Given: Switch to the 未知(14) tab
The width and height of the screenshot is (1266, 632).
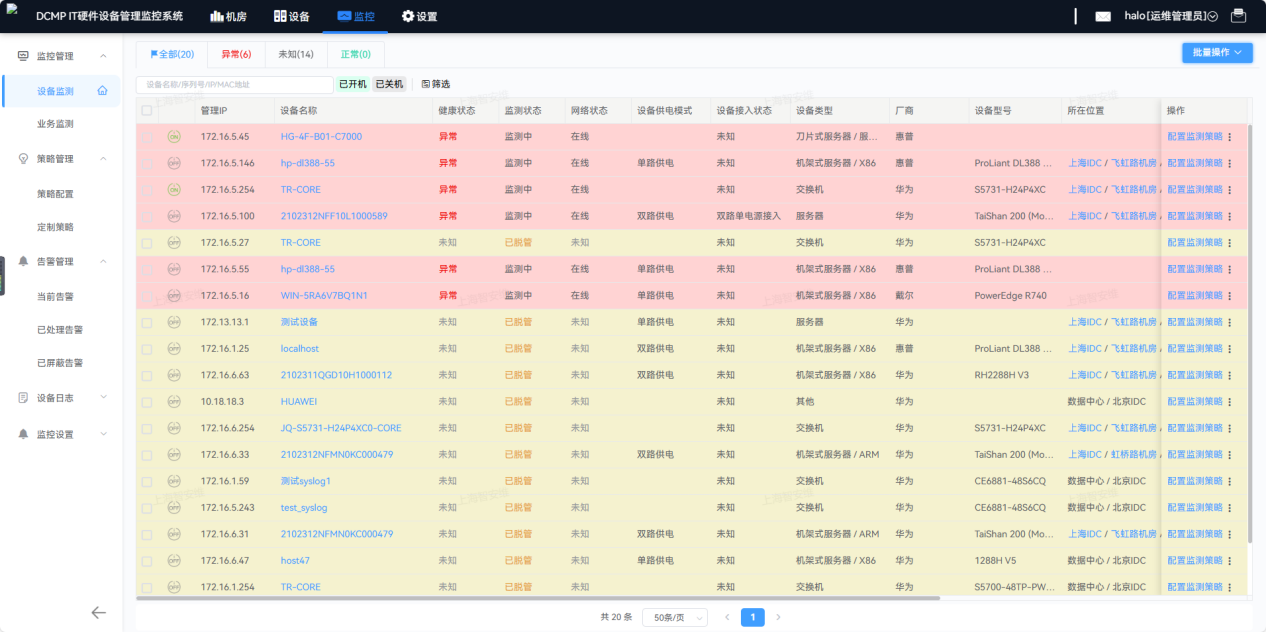Looking at the screenshot, I should tap(296, 54).
